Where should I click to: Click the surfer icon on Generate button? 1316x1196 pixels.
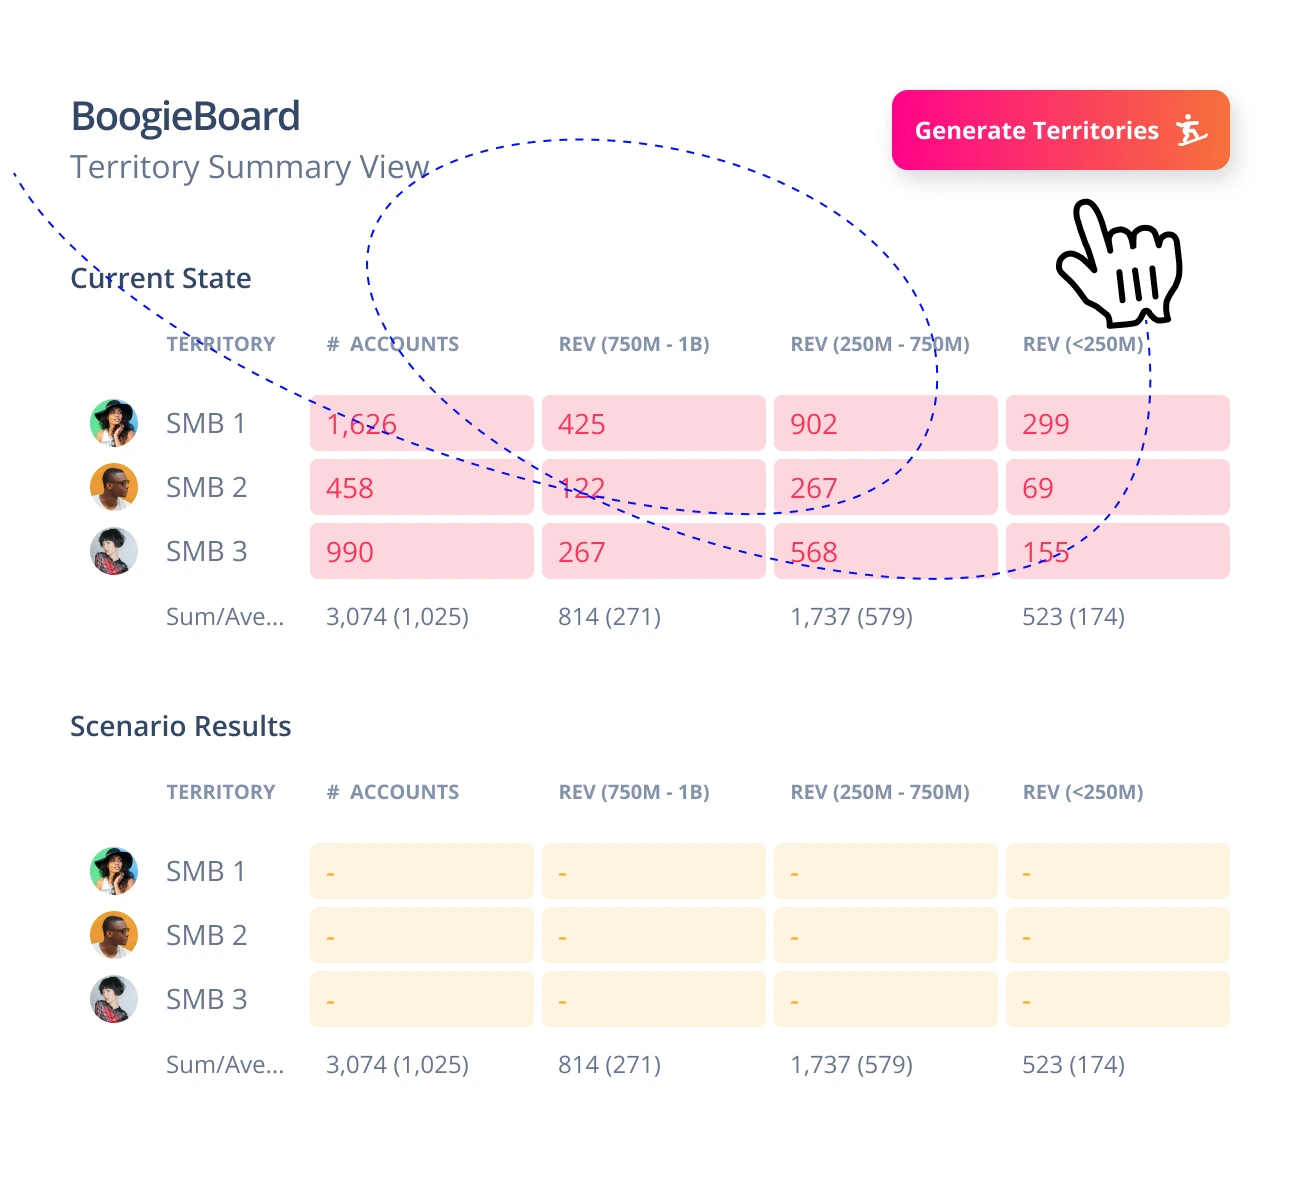point(1191,130)
